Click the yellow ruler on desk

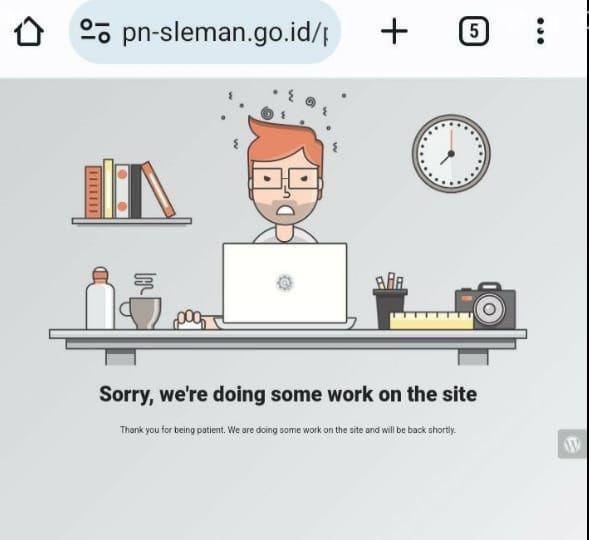(431, 321)
